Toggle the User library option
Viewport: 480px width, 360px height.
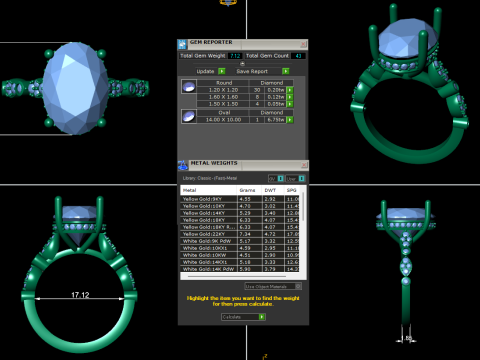(x=295, y=179)
